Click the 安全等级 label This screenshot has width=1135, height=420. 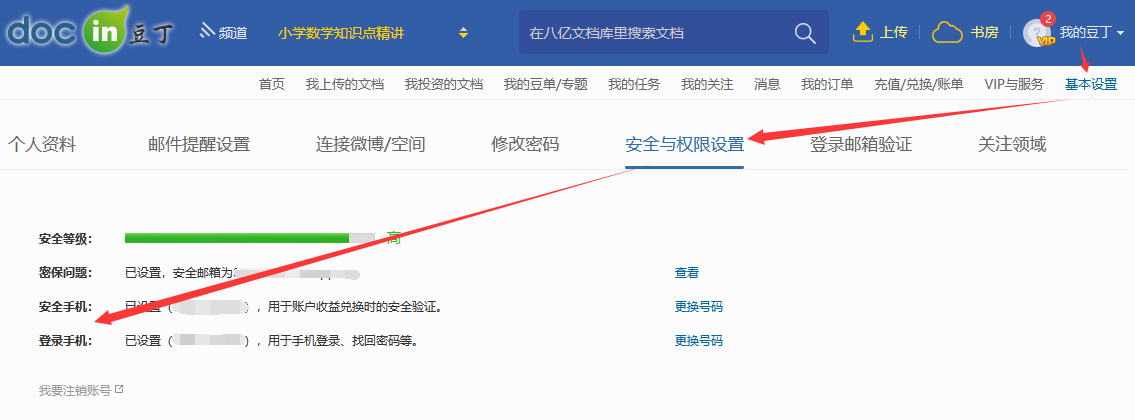pos(65,238)
